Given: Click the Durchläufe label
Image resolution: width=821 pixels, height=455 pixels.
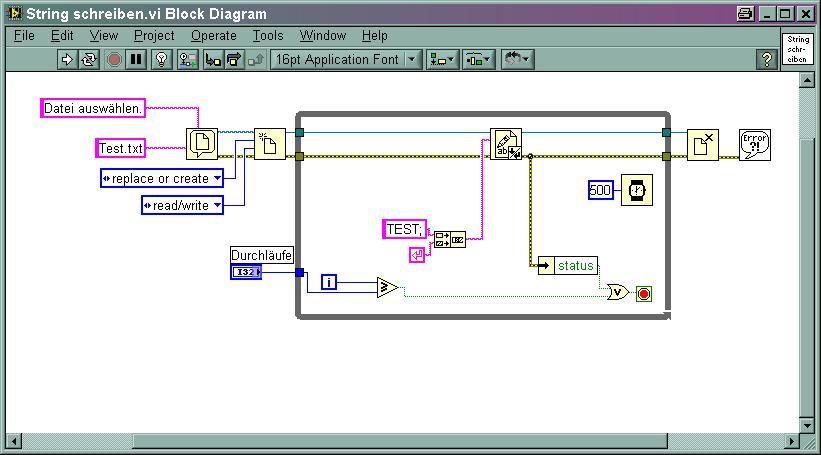Looking at the screenshot, I should tap(262, 255).
